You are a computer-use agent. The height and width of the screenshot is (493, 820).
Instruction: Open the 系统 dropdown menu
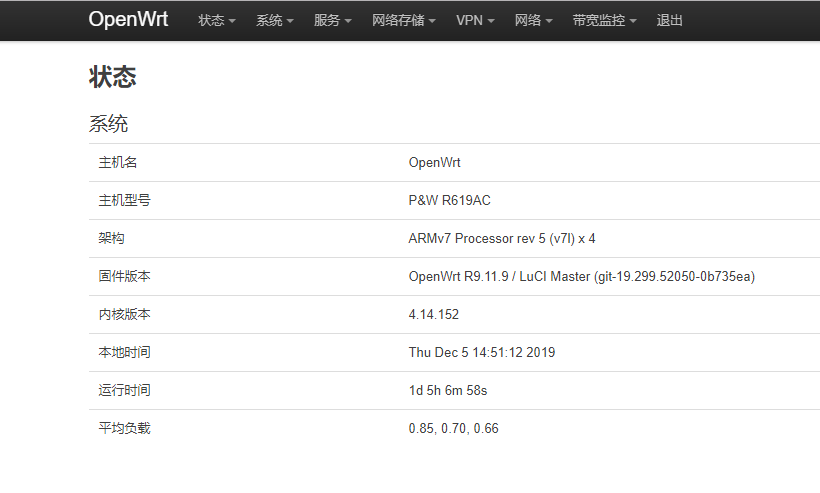(275, 20)
